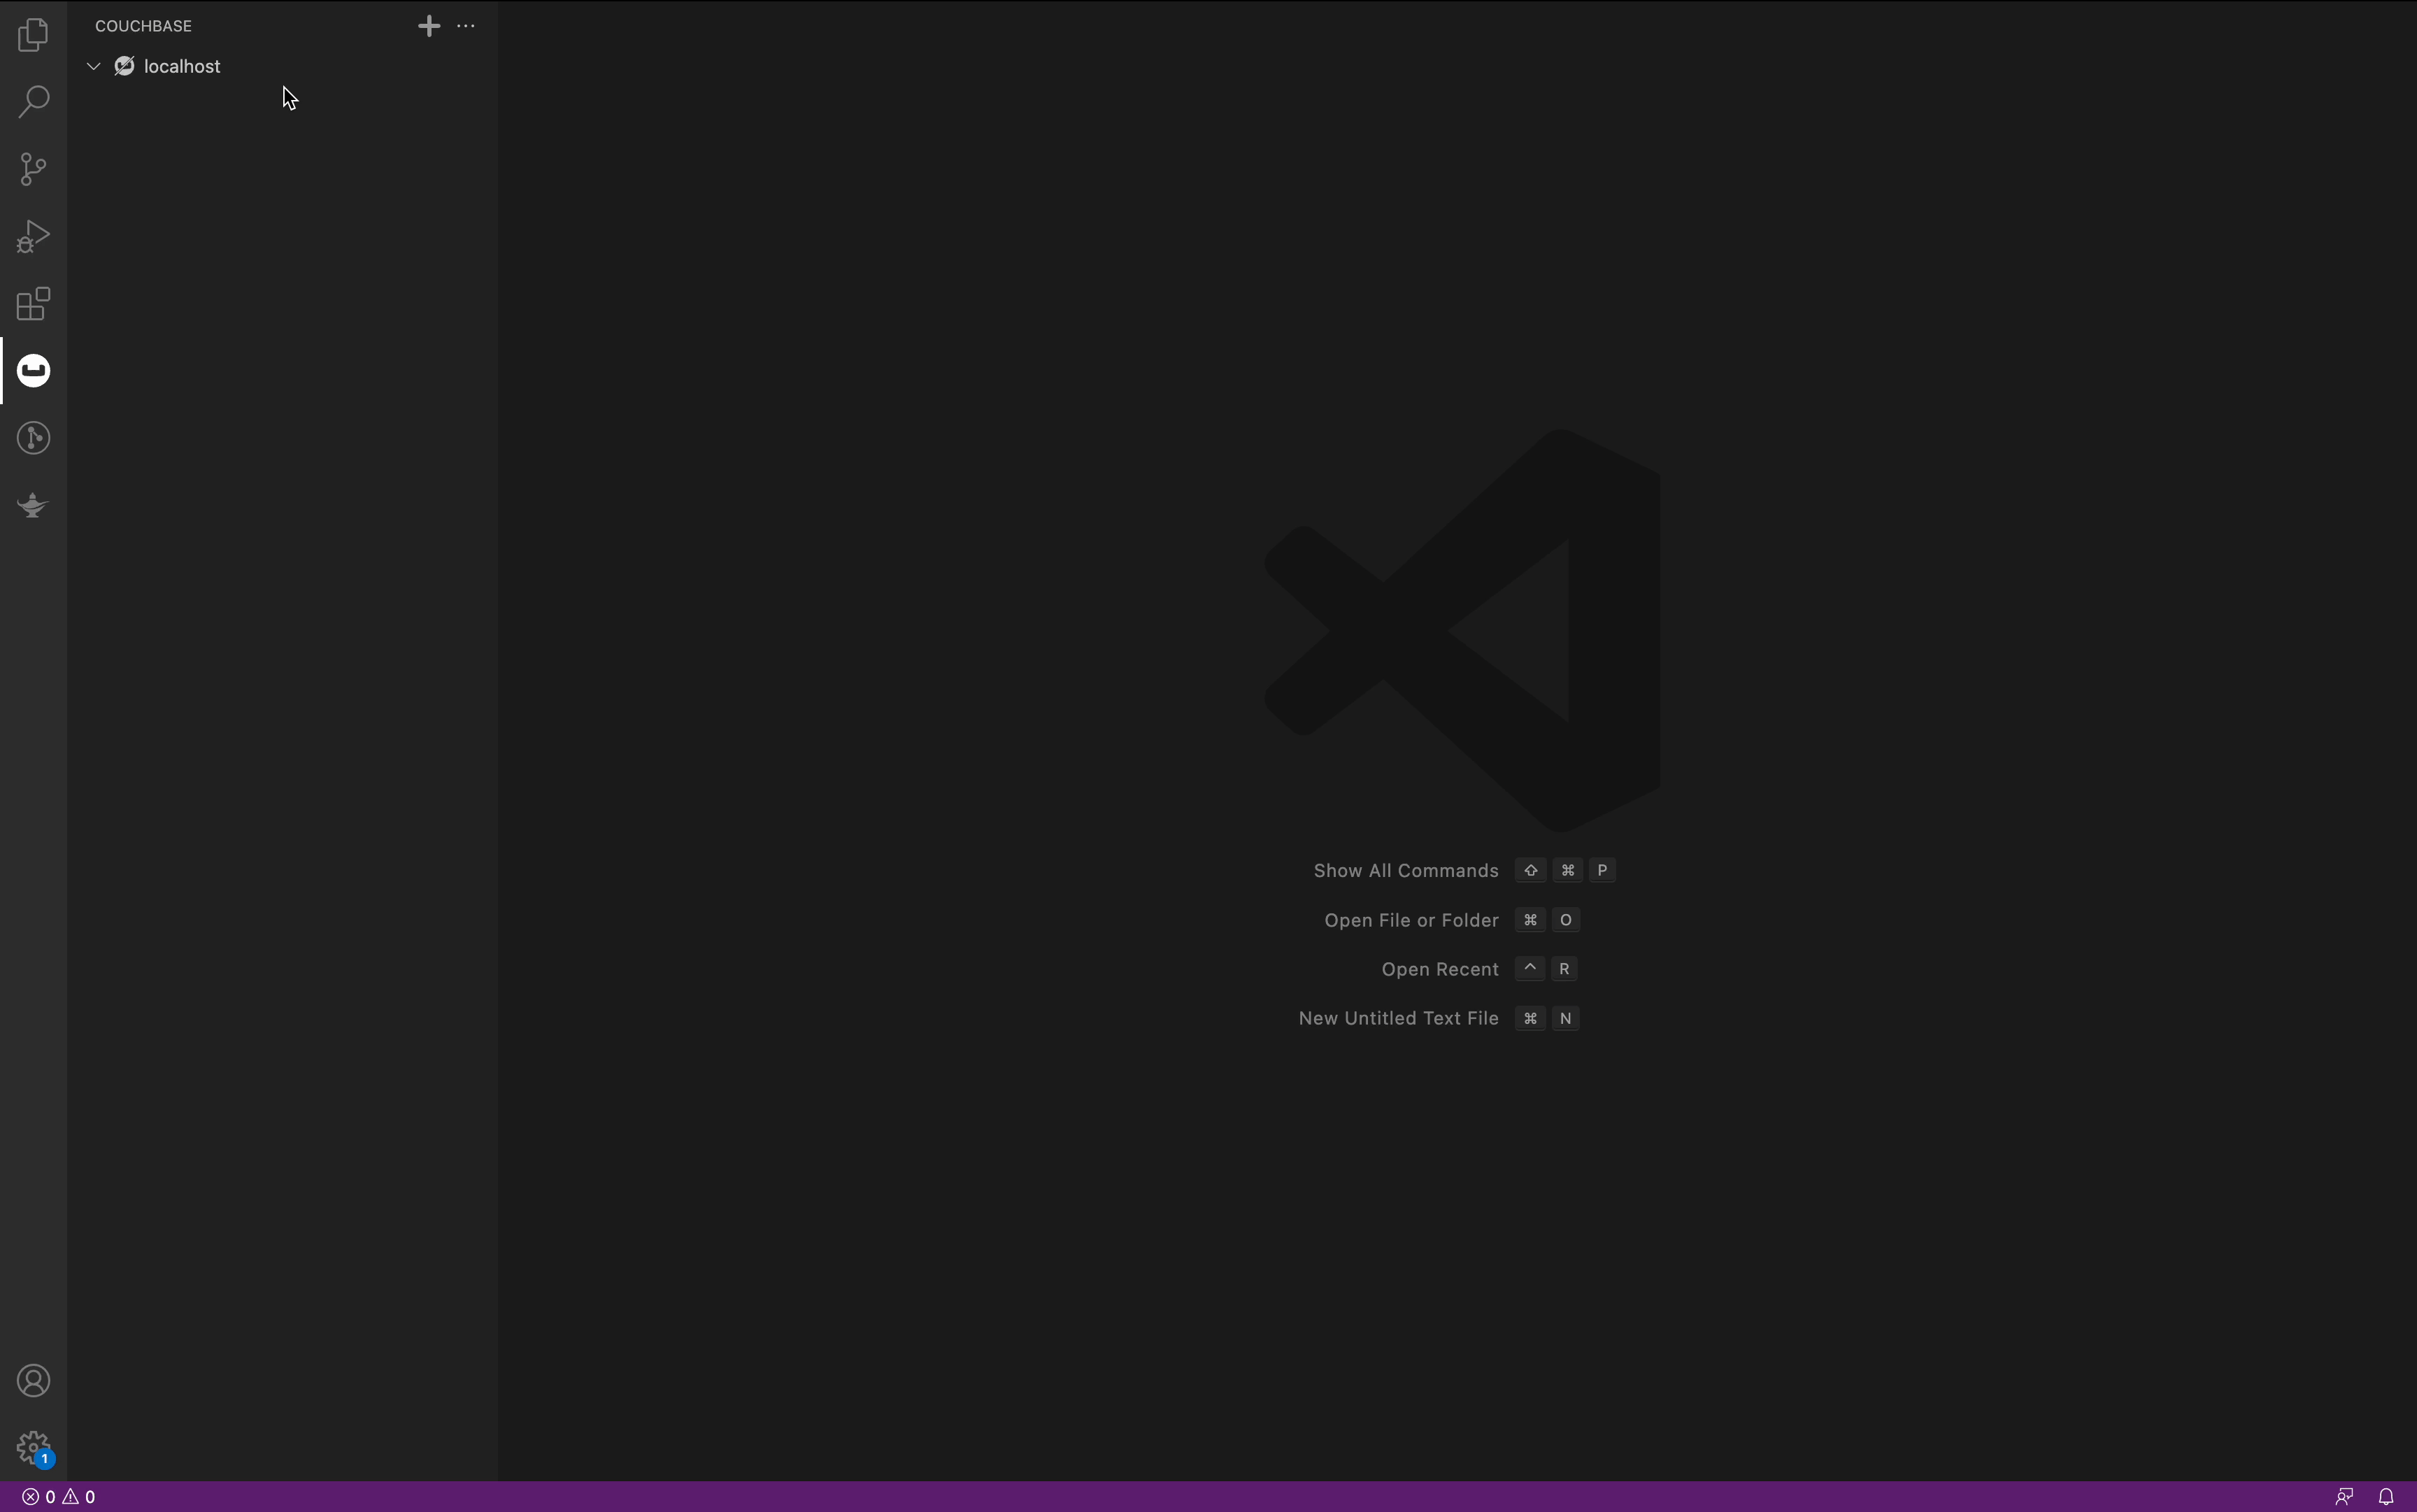Add a new Couchbase connection with plus
The width and height of the screenshot is (2417, 1512).
(429, 26)
